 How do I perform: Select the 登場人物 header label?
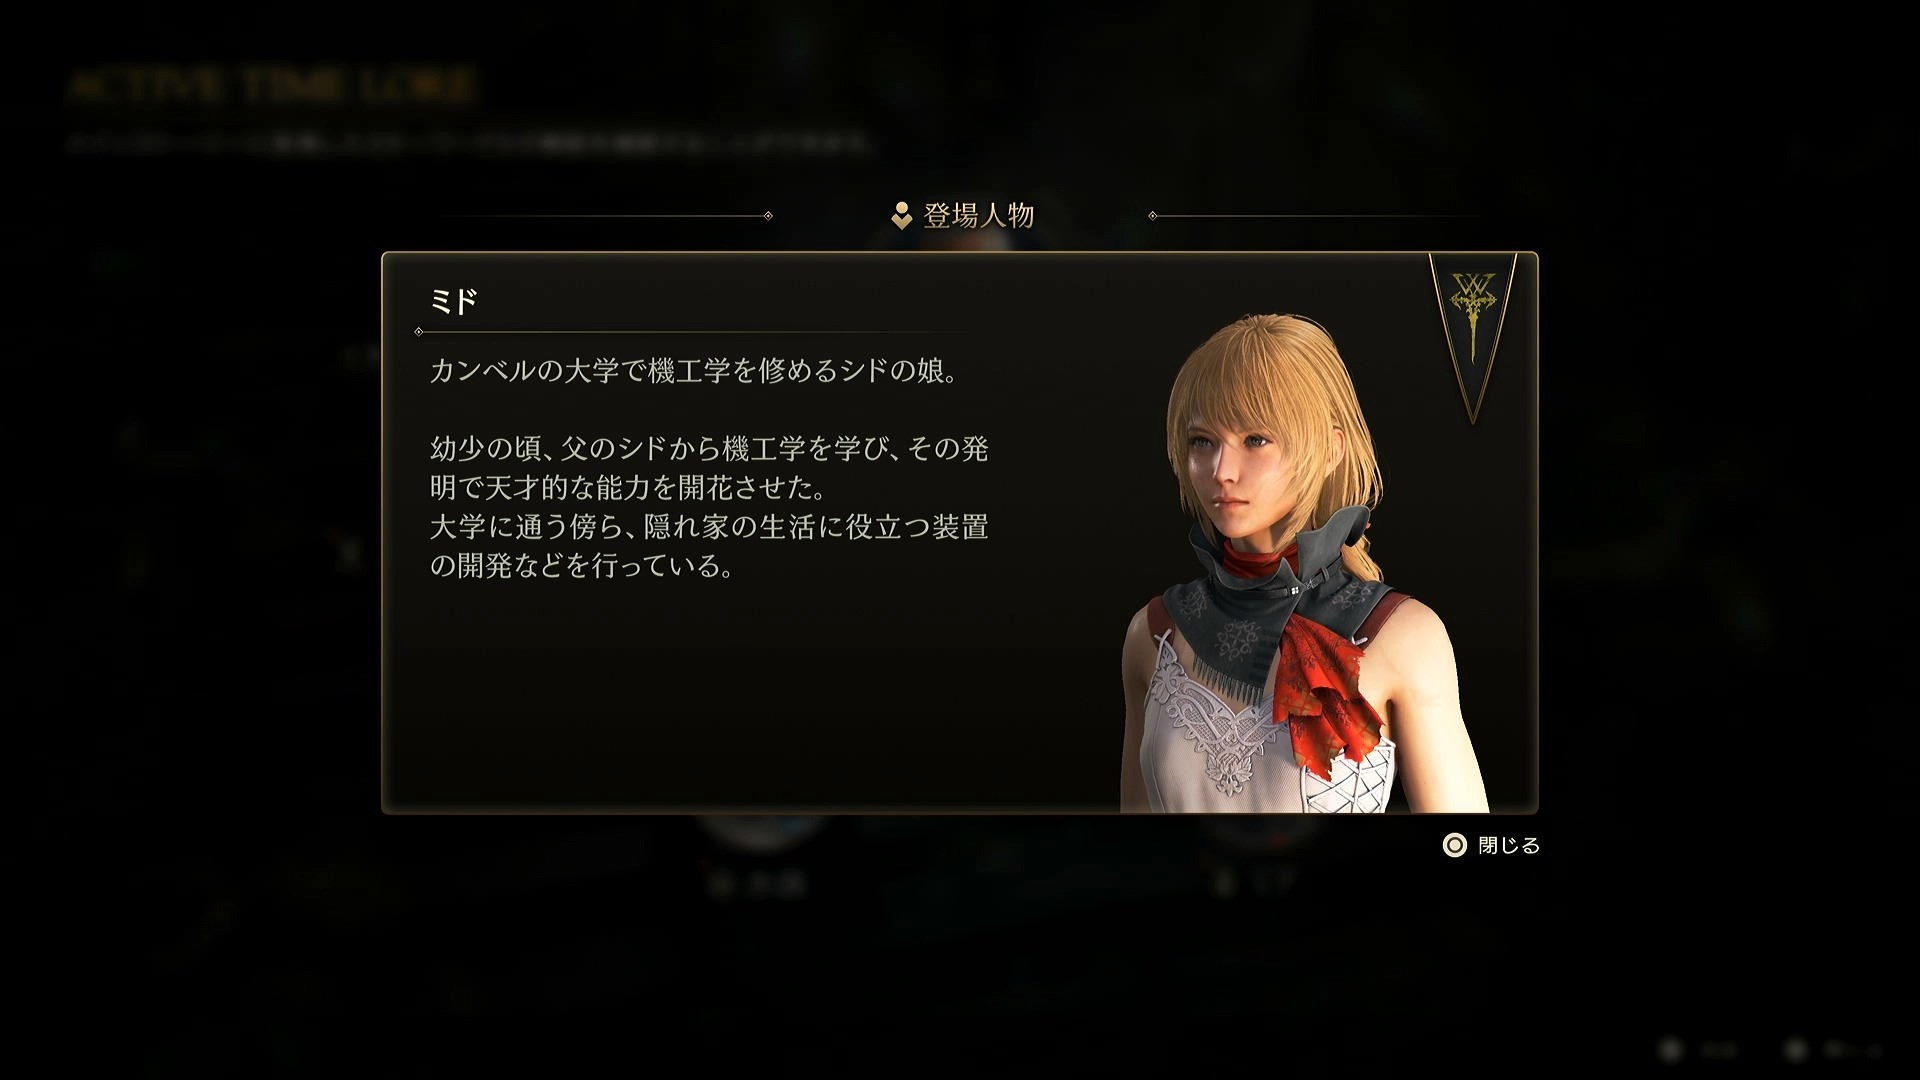(978, 216)
